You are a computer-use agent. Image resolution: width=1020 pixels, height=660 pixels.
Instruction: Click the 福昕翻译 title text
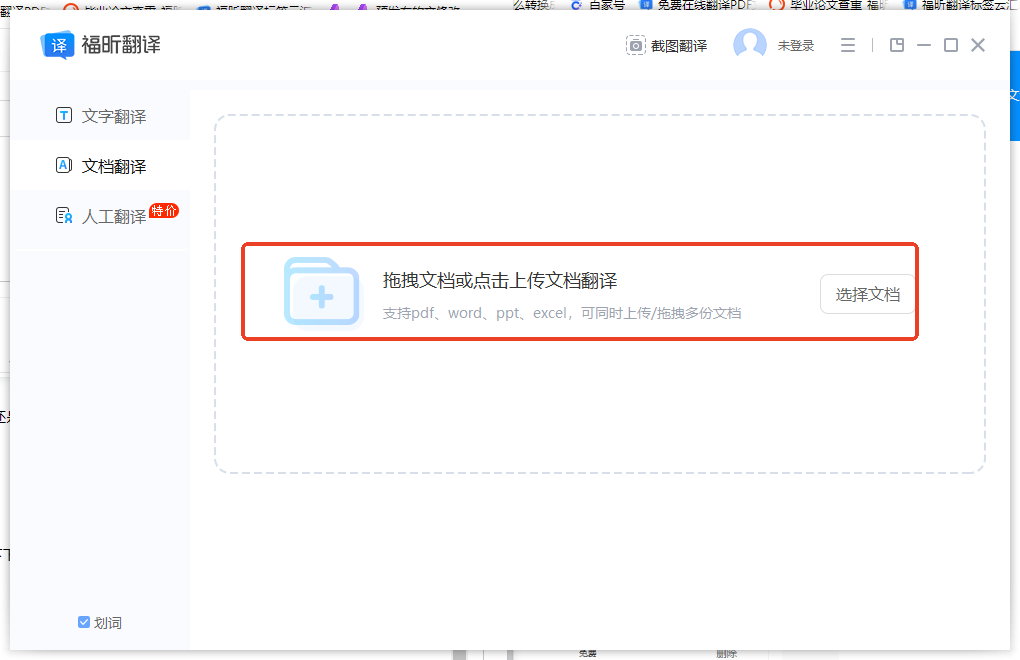[x=121, y=45]
